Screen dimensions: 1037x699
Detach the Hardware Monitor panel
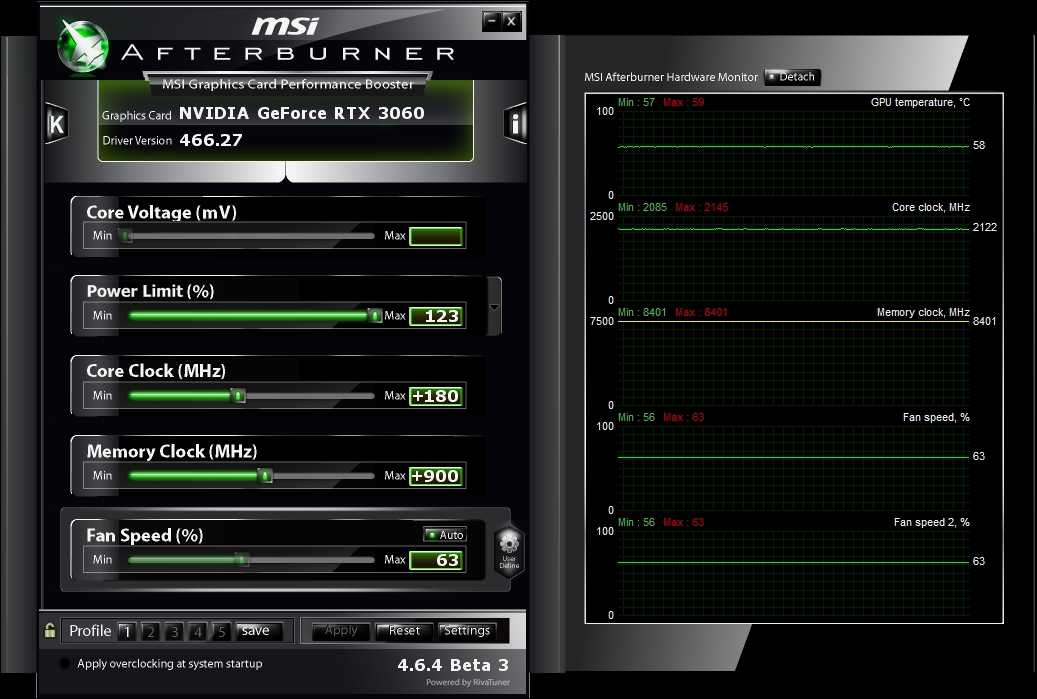[792, 77]
